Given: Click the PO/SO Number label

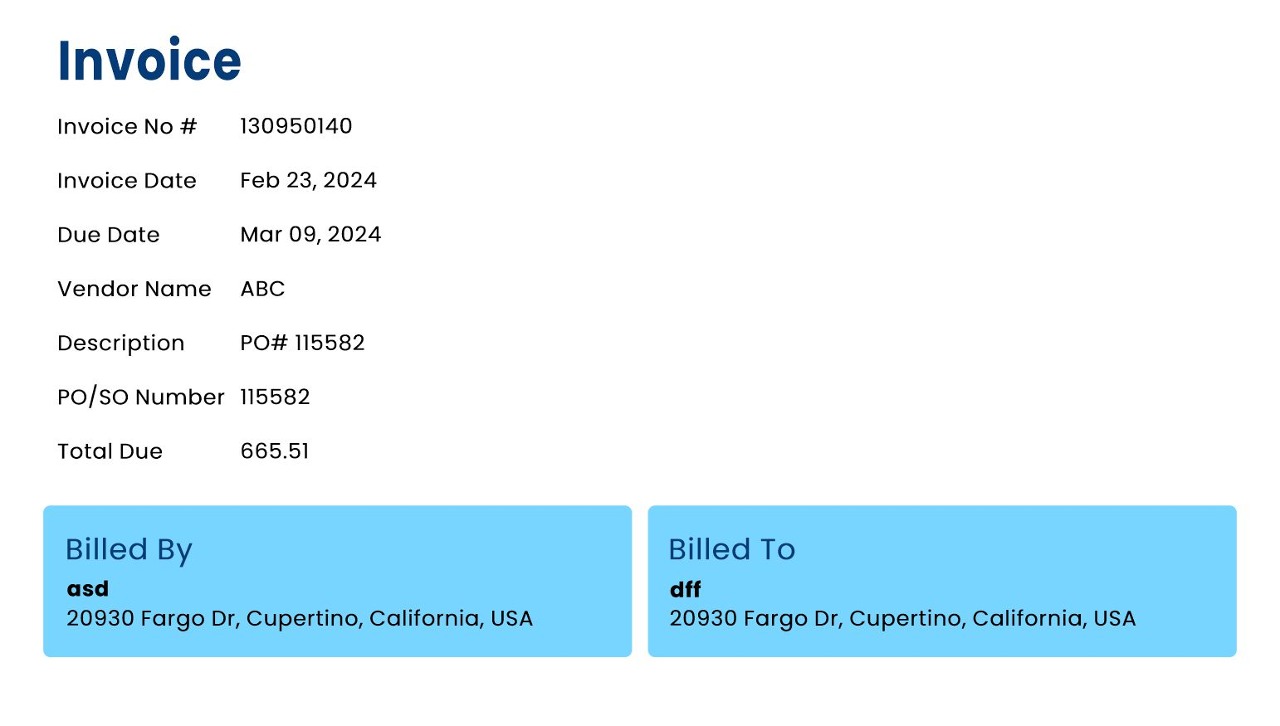Looking at the screenshot, I should pyautogui.click(x=141, y=397).
